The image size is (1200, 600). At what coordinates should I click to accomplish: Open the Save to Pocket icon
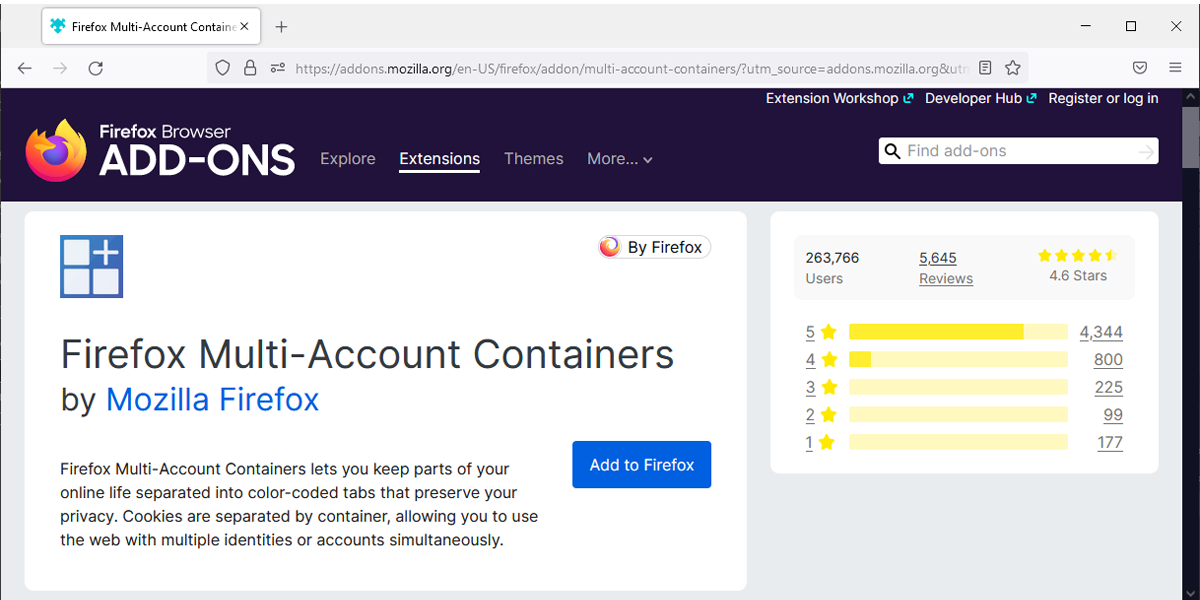coord(1139,68)
